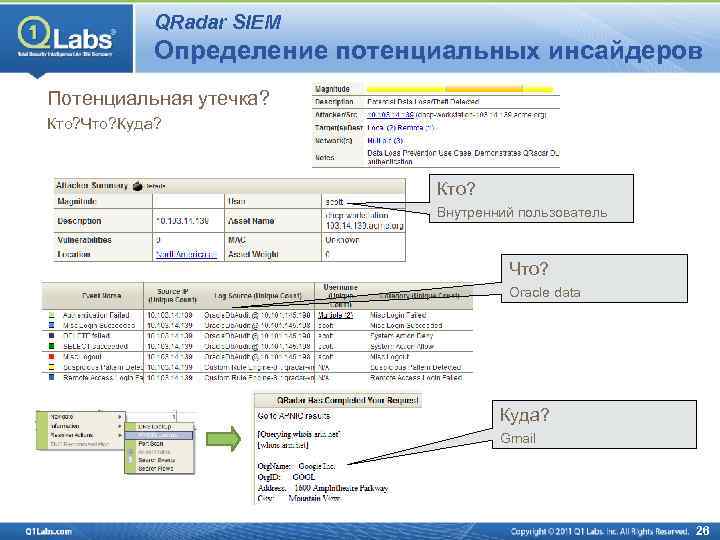This screenshot has width=720, height=540.
Task: Expand the arrow next to Resolver Actions
Action: point(120,435)
